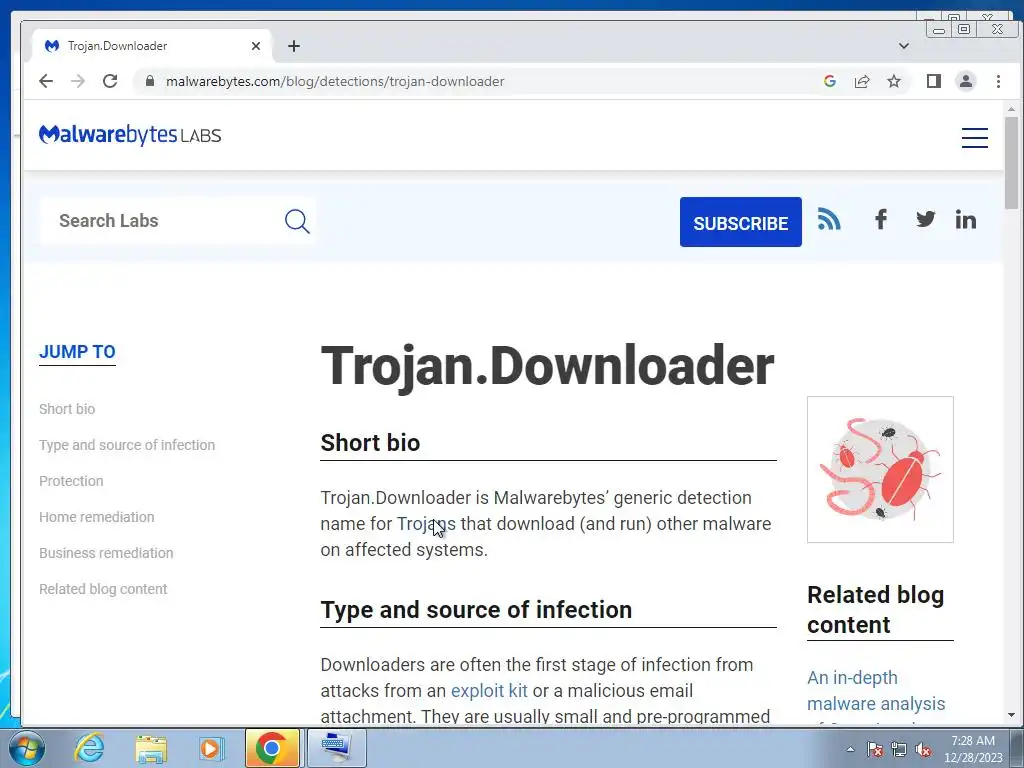The image size is (1024, 768).
Task: Open the network status tray icon
Action: pyautogui.click(x=899, y=749)
